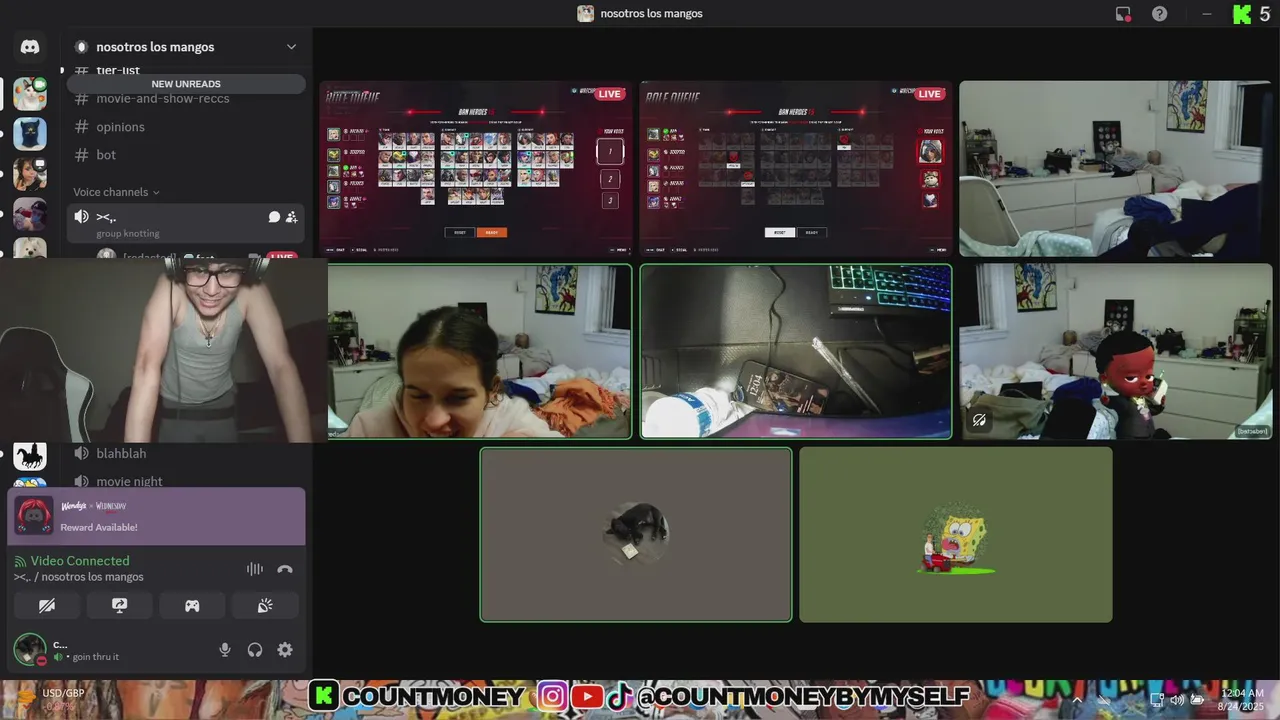Expand the nosotros los mangos server menu
1280x720 pixels.
pos(291,47)
